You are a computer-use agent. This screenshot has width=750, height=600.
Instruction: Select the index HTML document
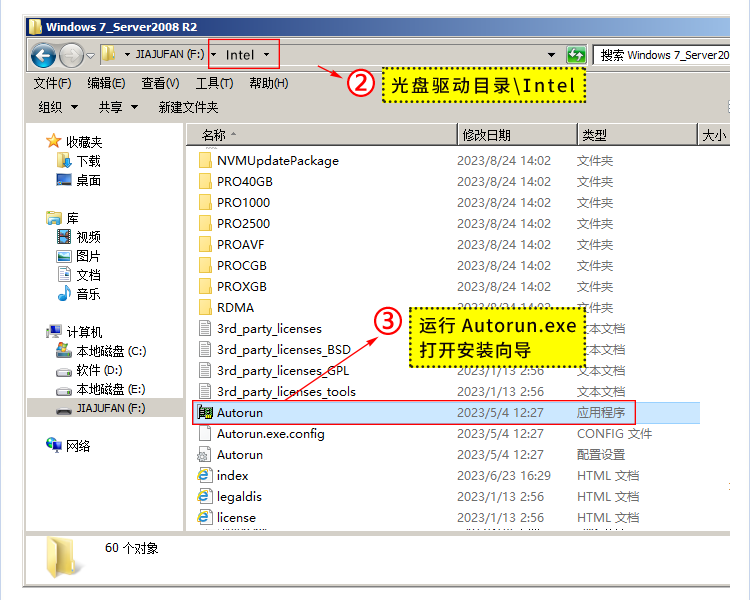[232, 475]
